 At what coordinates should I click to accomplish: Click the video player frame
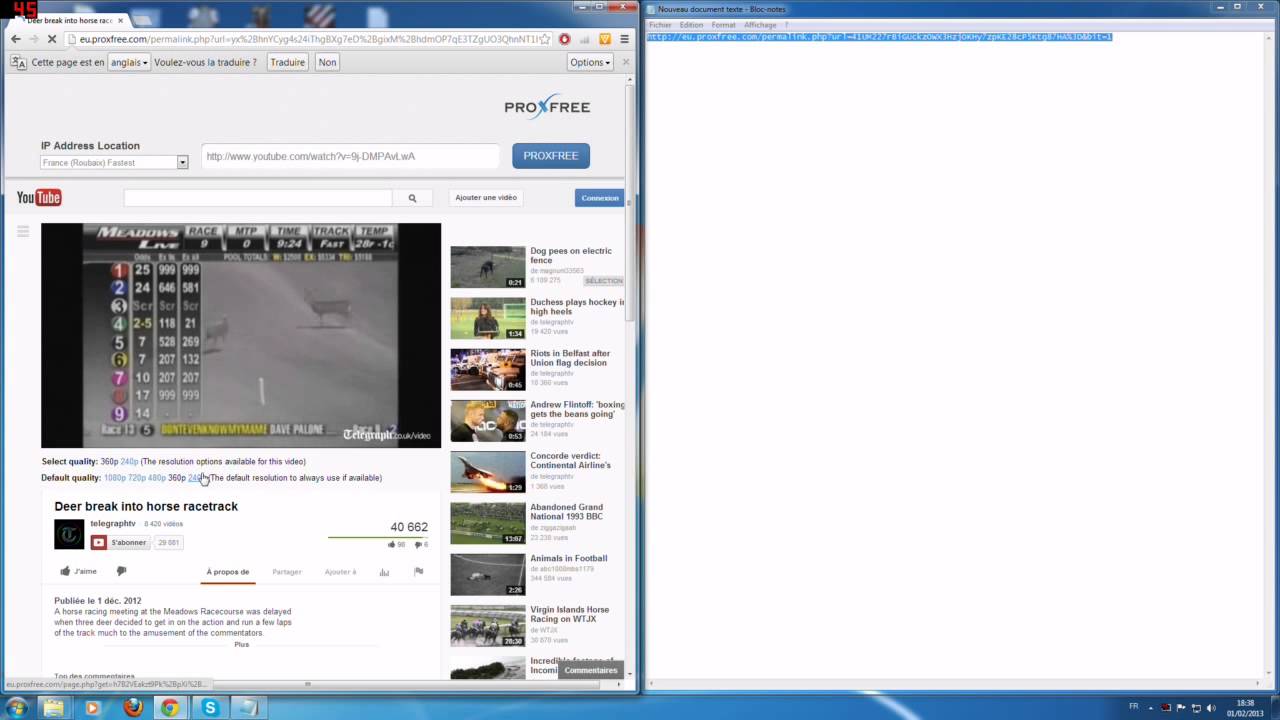coord(241,335)
